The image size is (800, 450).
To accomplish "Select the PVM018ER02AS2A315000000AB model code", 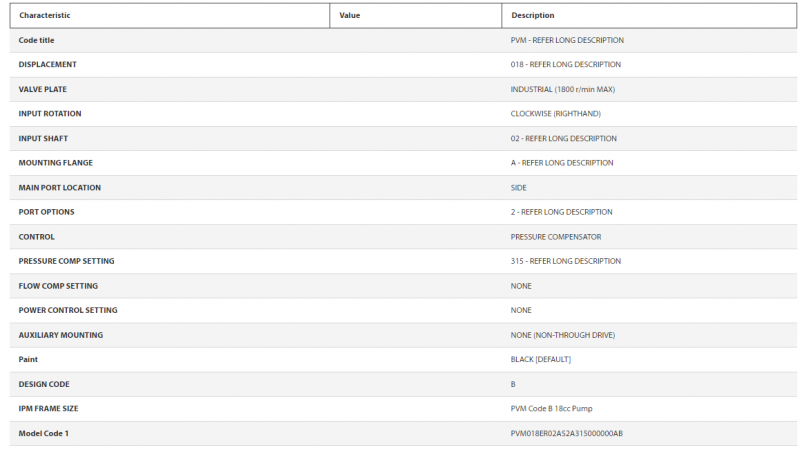I will [567, 433].
